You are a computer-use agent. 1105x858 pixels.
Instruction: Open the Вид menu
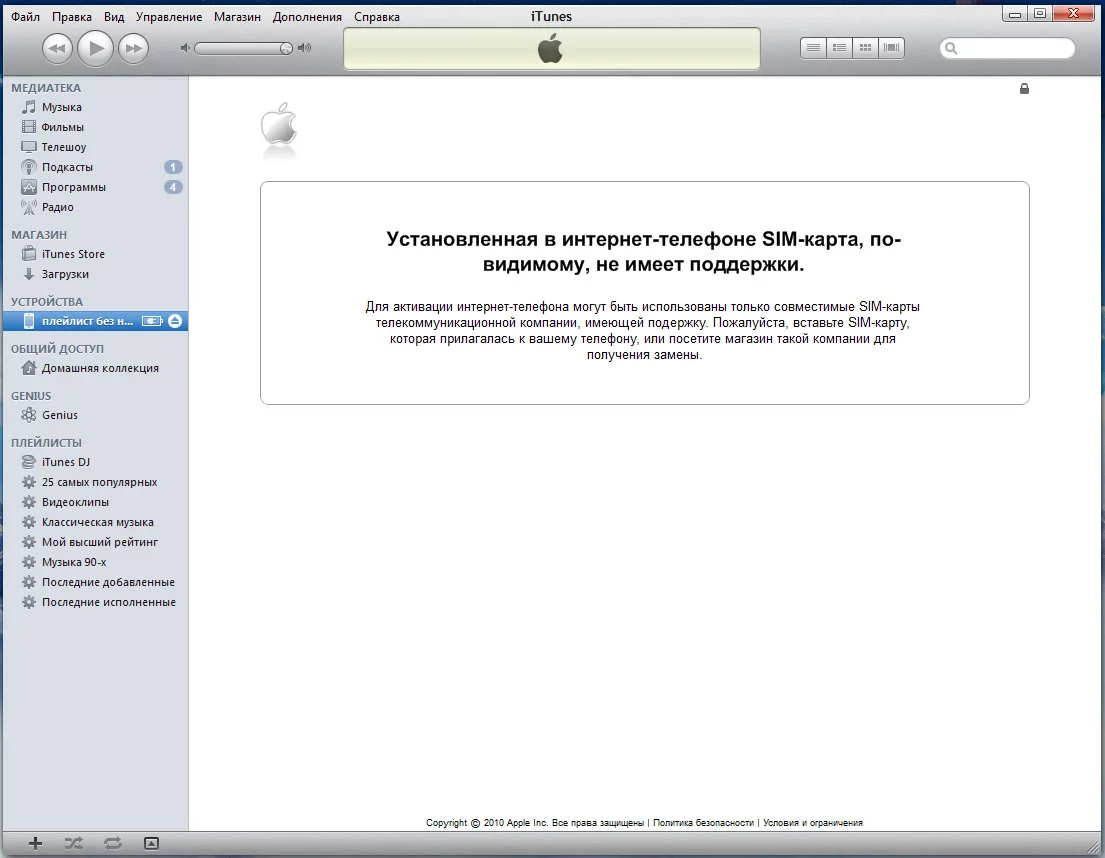tap(114, 16)
